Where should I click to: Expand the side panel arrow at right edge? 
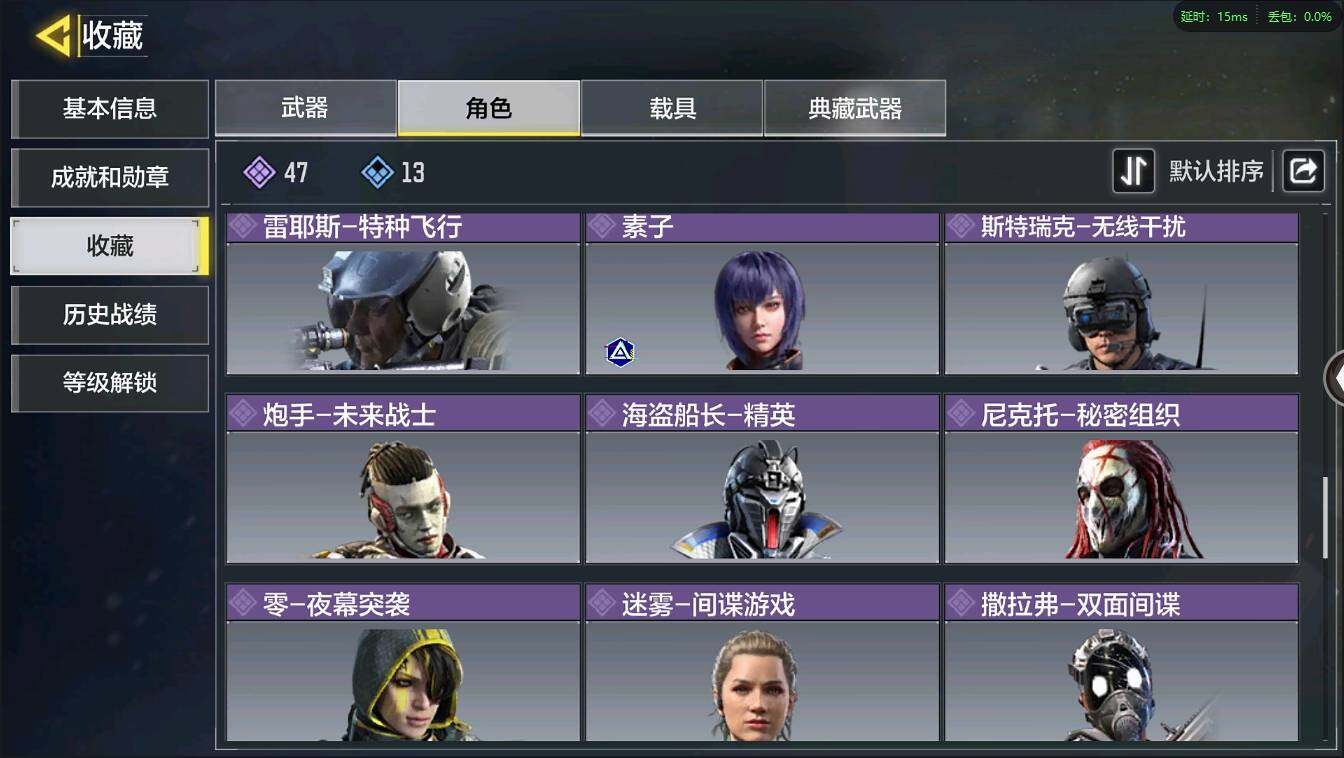point(1334,378)
